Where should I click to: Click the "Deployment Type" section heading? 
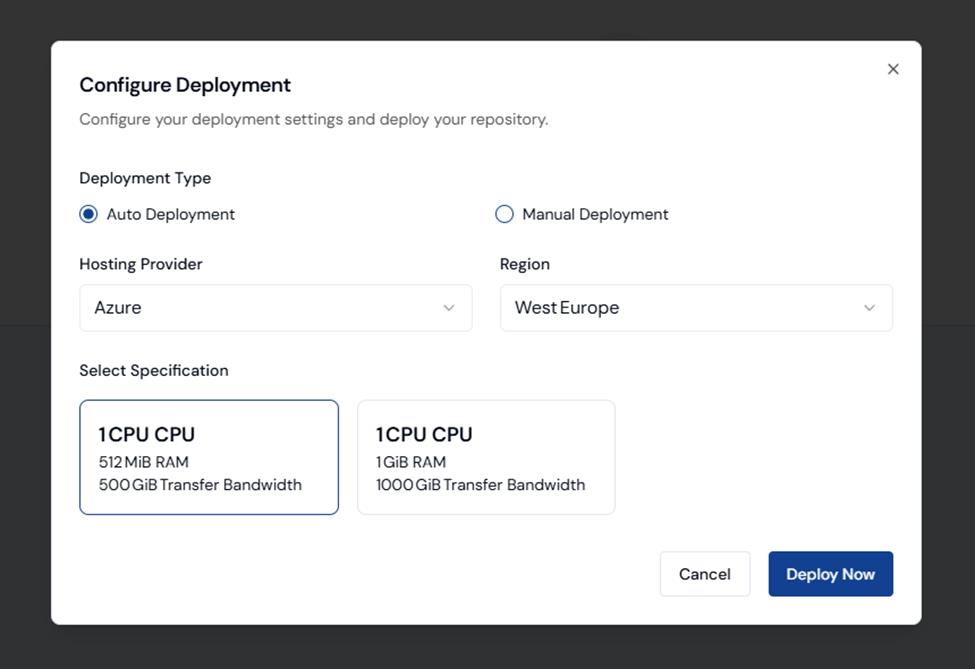tap(145, 178)
